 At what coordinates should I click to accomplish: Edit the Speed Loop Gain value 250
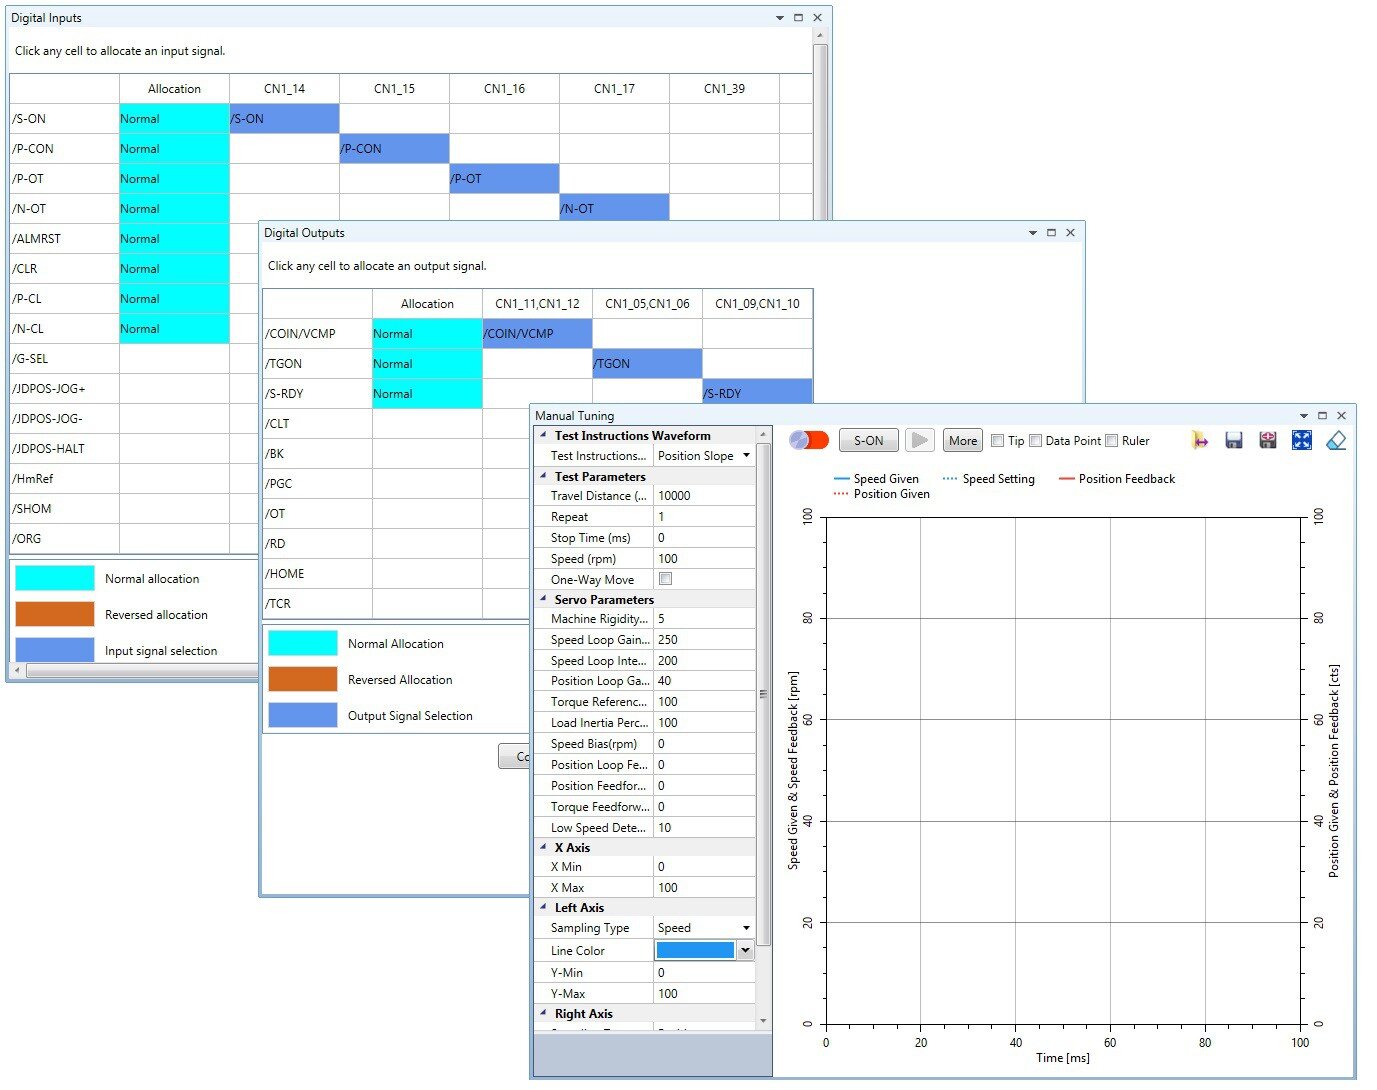pos(704,640)
